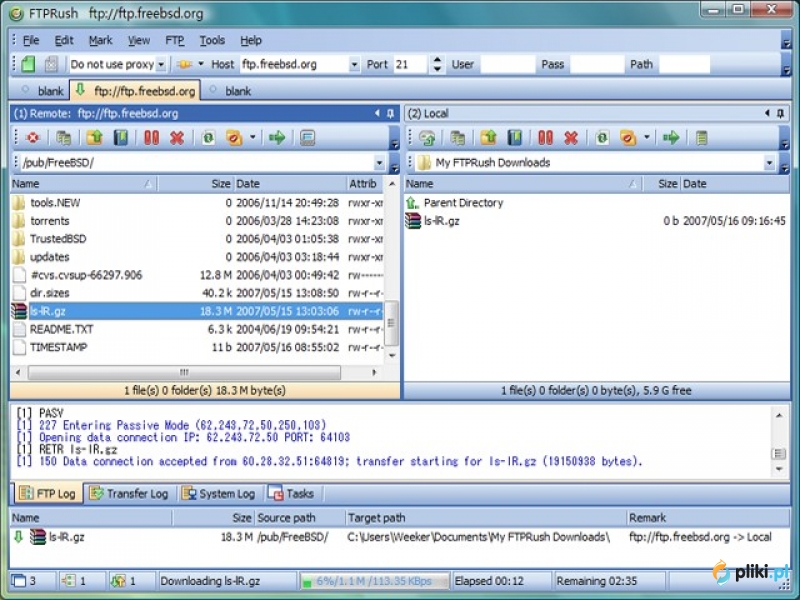The width and height of the screenshot is (800, 600).
Task: Click the Remote list horizontal scrollbar
Action: 184,372
